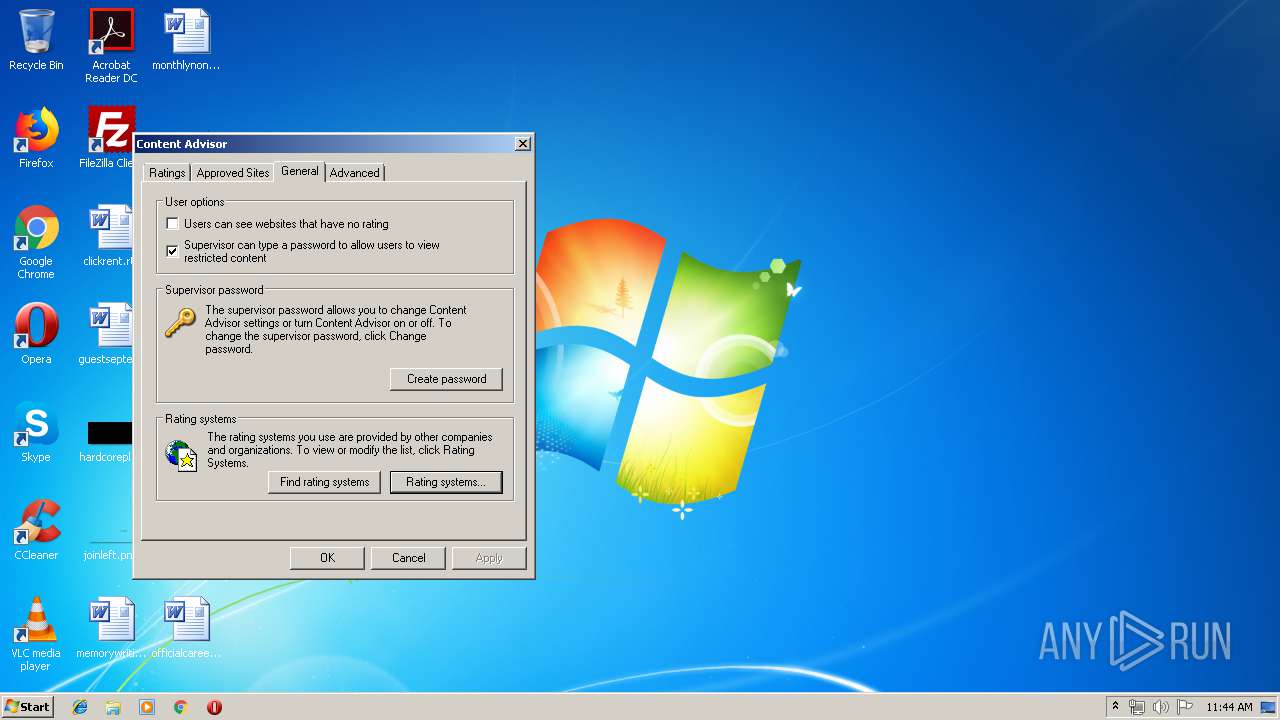This screenshot has height=720, width=1280.
Task: Select the memorywrit Word document icon
Action: (111, 628)
